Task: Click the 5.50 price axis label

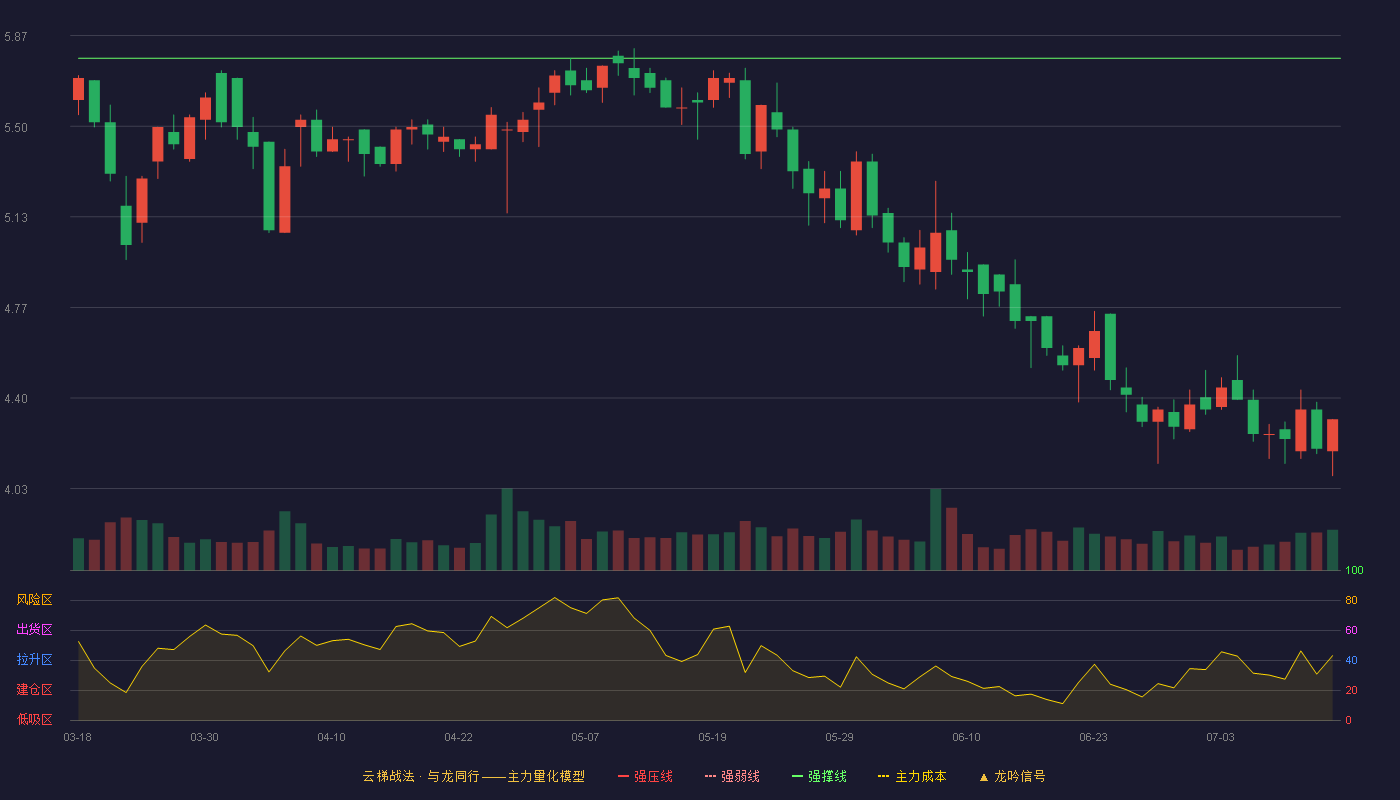Action: (16, 127)
